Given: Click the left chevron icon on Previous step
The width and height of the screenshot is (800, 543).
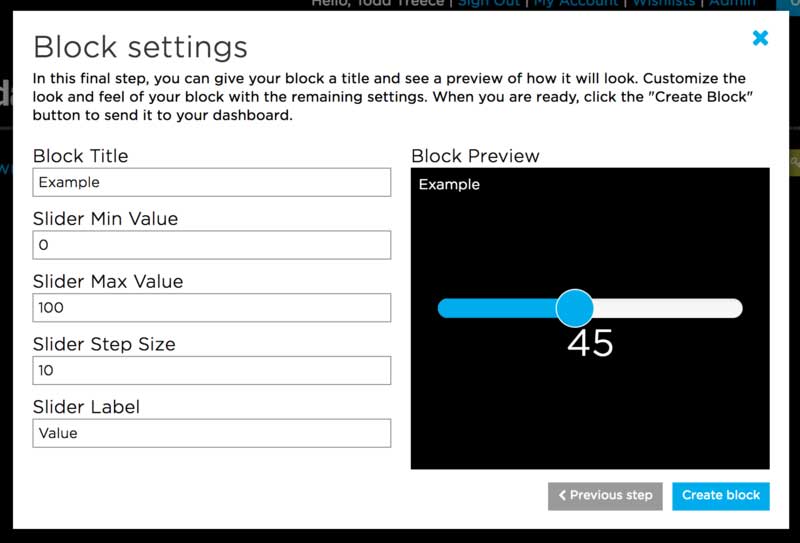Looking at the screenshot, I should tap(562, 495).
